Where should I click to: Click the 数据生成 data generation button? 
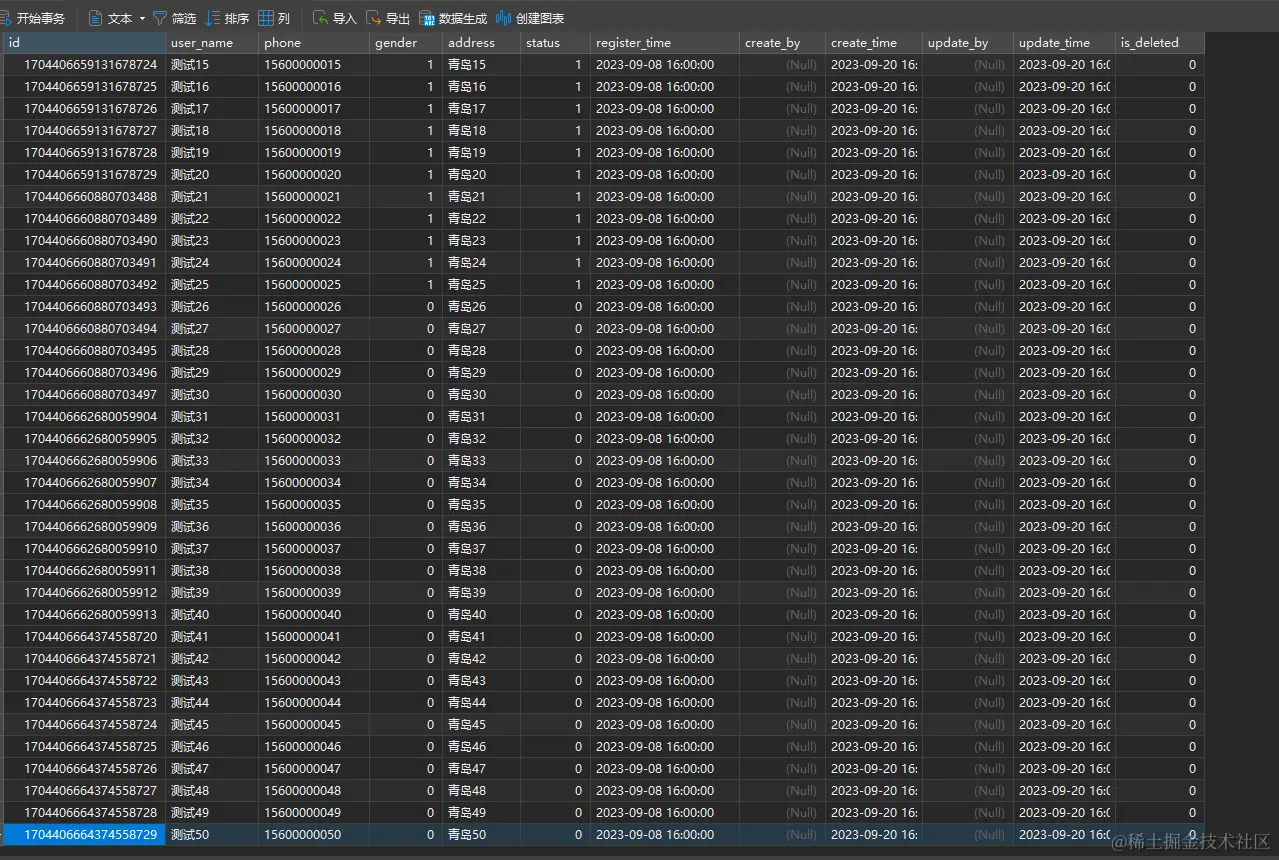point(453,18)
